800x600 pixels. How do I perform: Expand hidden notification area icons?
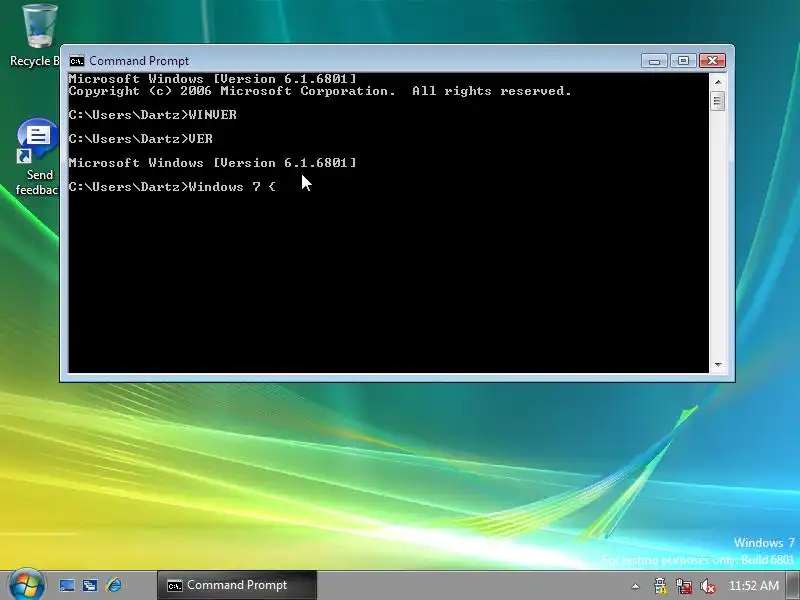click(635, 586)
